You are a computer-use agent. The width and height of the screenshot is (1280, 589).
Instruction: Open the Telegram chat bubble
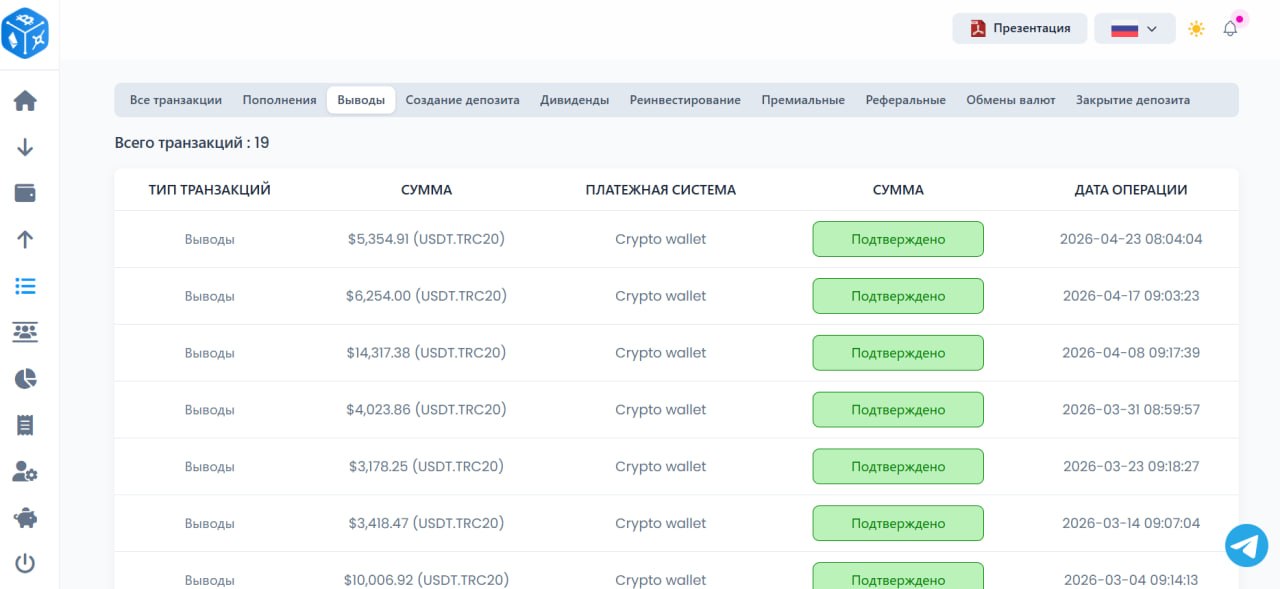pos(1246,545)
